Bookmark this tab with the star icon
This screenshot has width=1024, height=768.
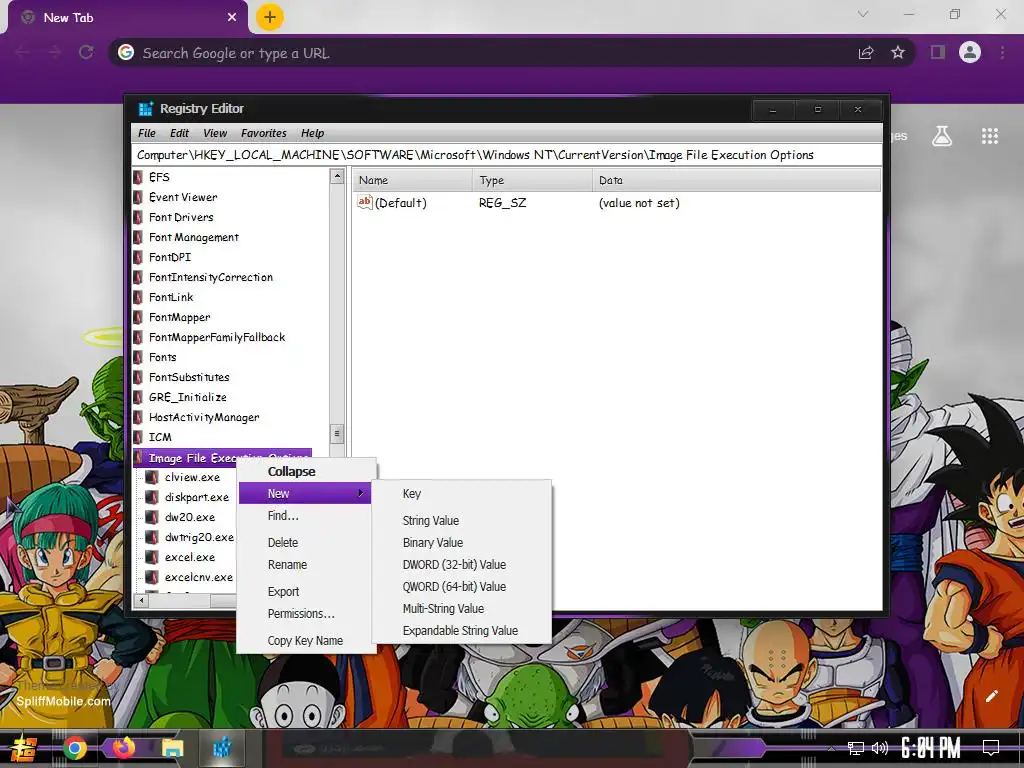pos(898,52)
